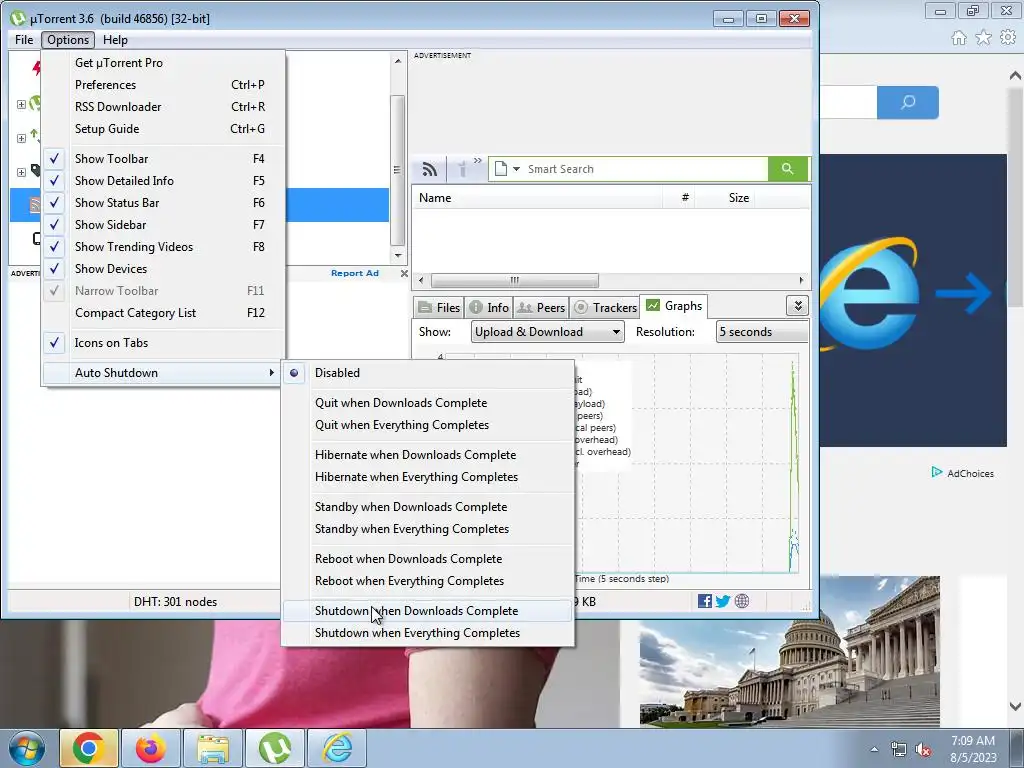Switch to the Info tab
The height and width of the screenshot is (768, 1024).
coord(489,307)
